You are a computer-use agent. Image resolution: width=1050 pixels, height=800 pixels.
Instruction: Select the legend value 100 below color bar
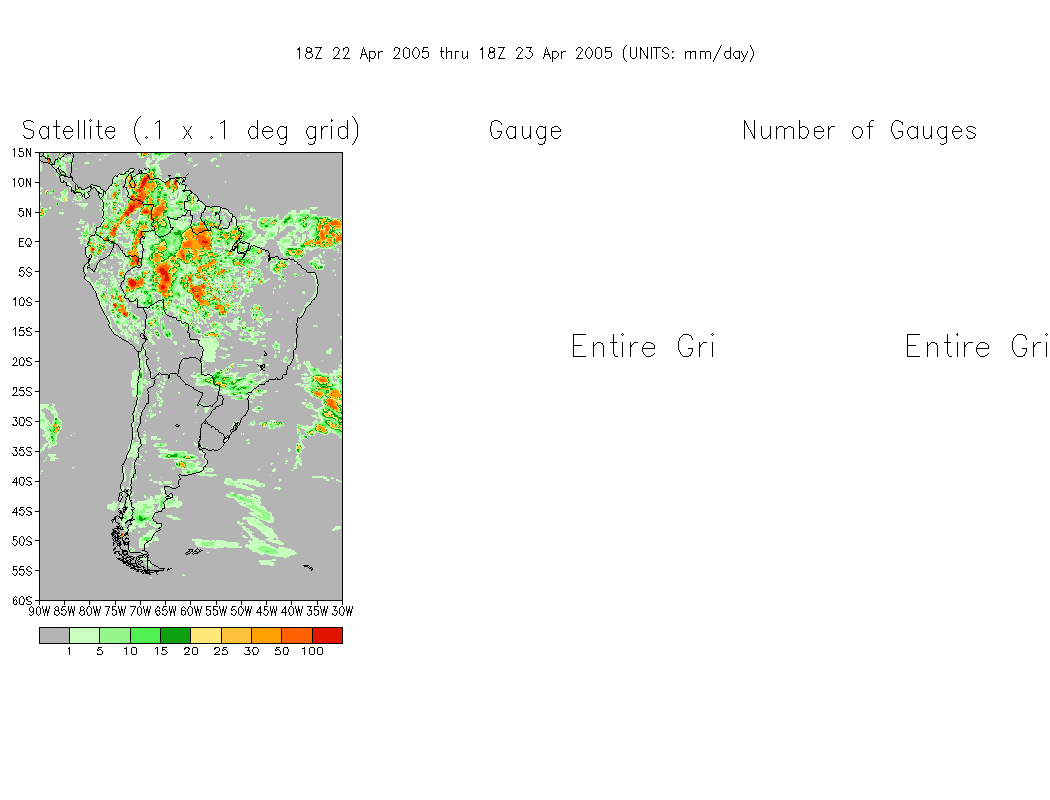coord(312,651)
